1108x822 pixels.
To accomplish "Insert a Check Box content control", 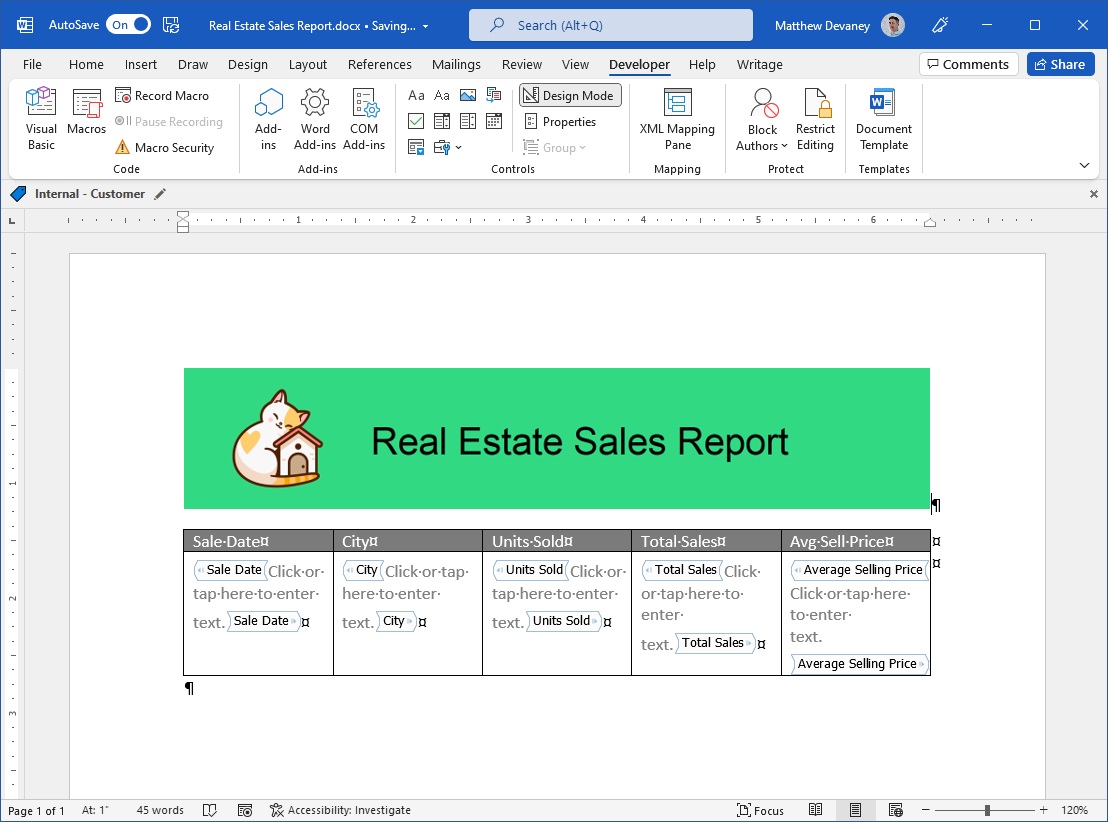I will point(415,121).
